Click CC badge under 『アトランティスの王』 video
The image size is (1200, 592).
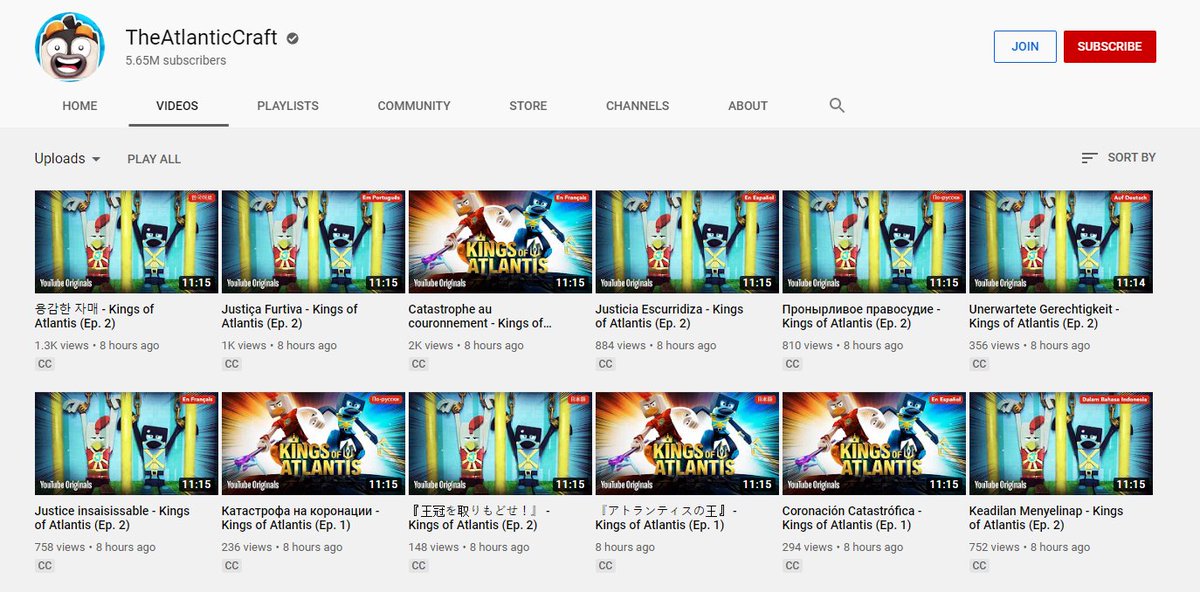606,566
